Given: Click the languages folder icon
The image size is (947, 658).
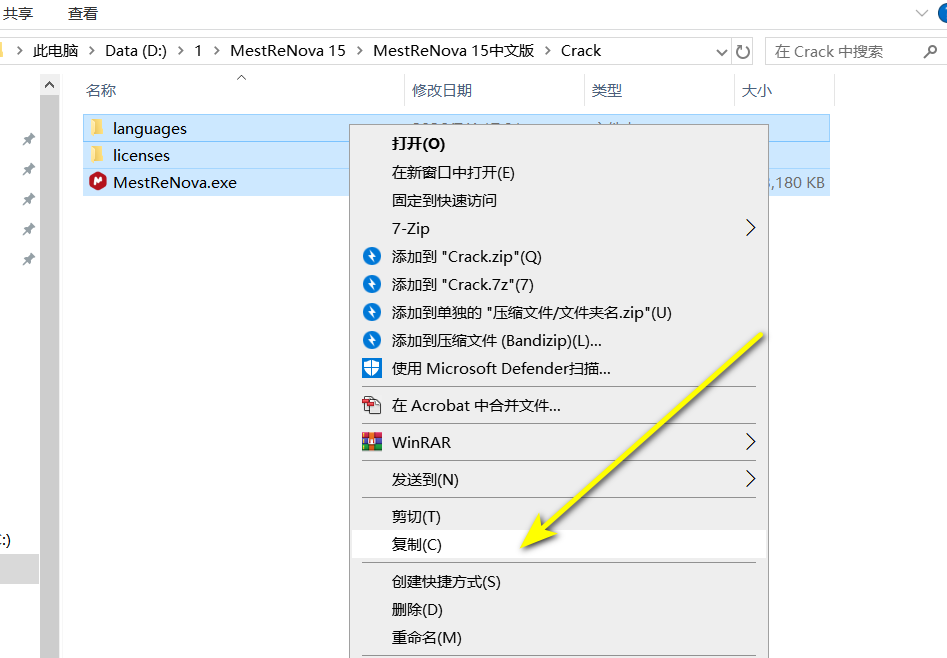Looking at the screenshot, I should [97, 127].
